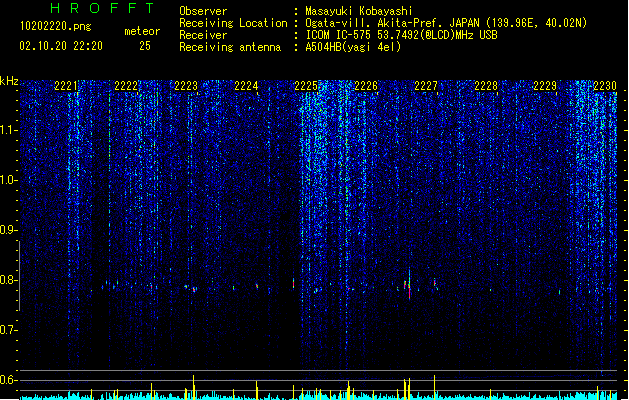Select the filename 10202220.png
629x400 pixels.
[56, 26]
